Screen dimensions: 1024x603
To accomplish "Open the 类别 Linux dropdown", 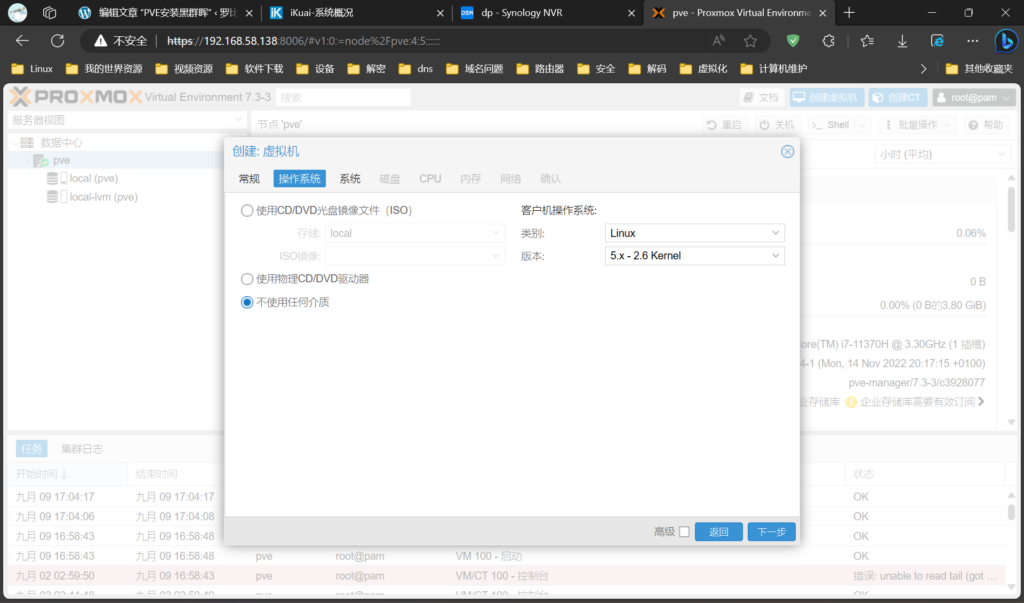I will [x=695, y=233].
